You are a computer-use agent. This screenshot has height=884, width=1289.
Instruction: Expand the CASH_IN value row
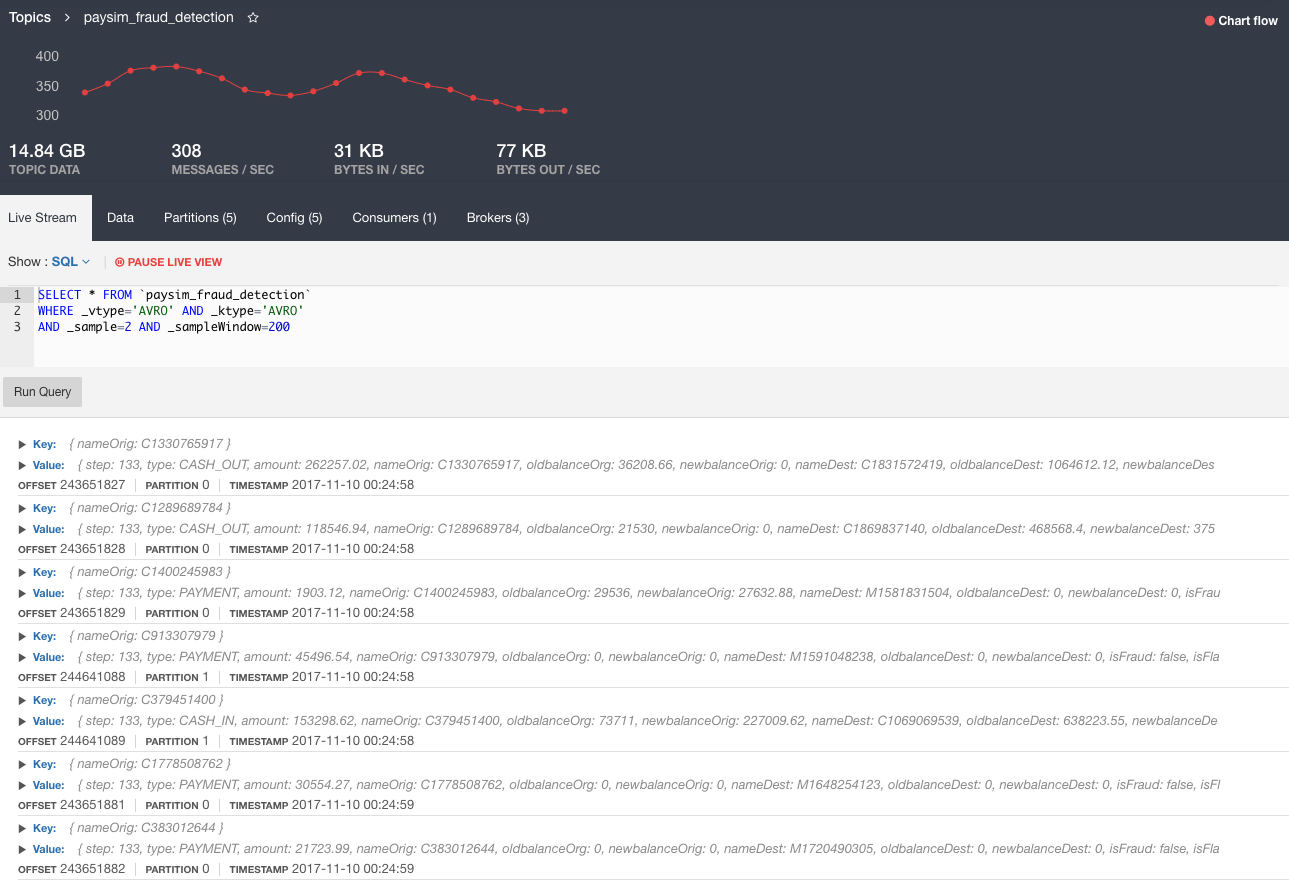(22, 721)
